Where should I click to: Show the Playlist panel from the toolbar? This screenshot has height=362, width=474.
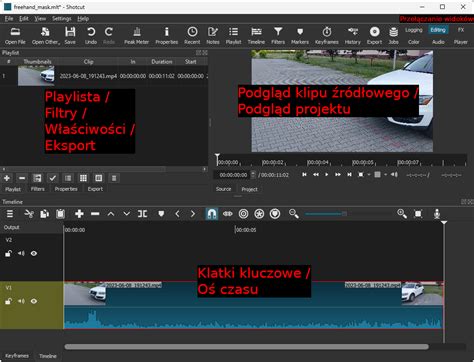(x=233, y=36)
